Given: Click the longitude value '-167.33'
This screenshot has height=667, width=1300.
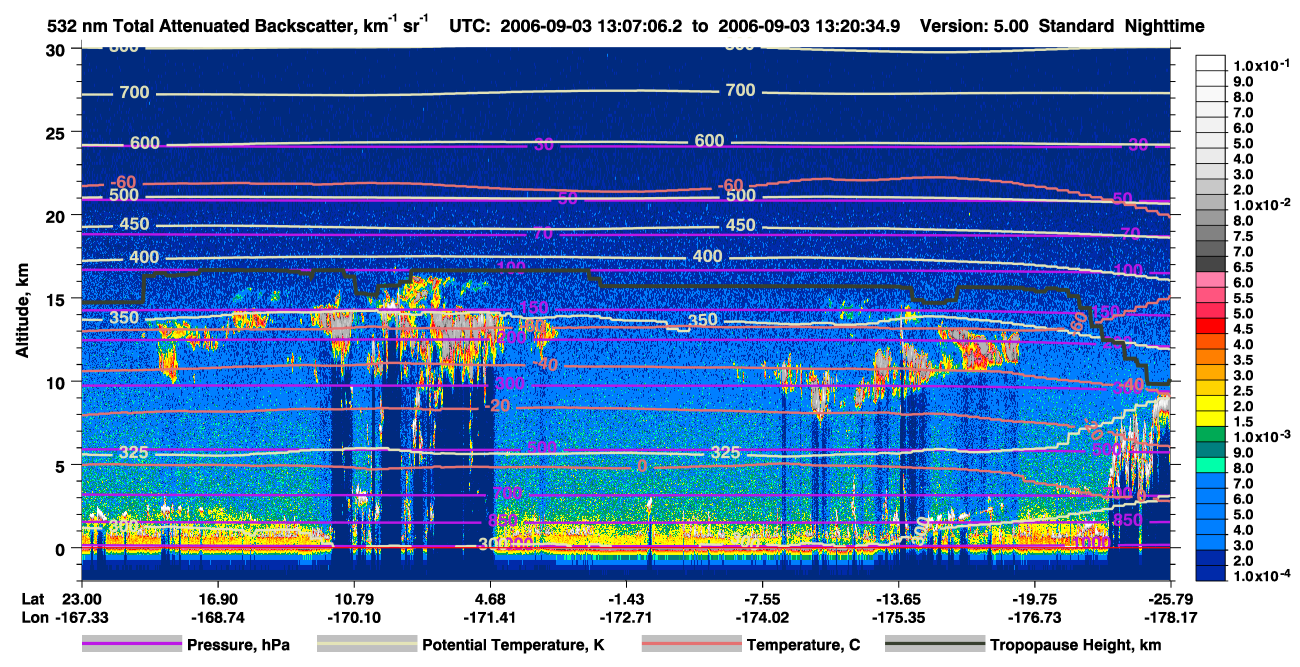Looking at the screenshot, I should (x=80, y=618).
